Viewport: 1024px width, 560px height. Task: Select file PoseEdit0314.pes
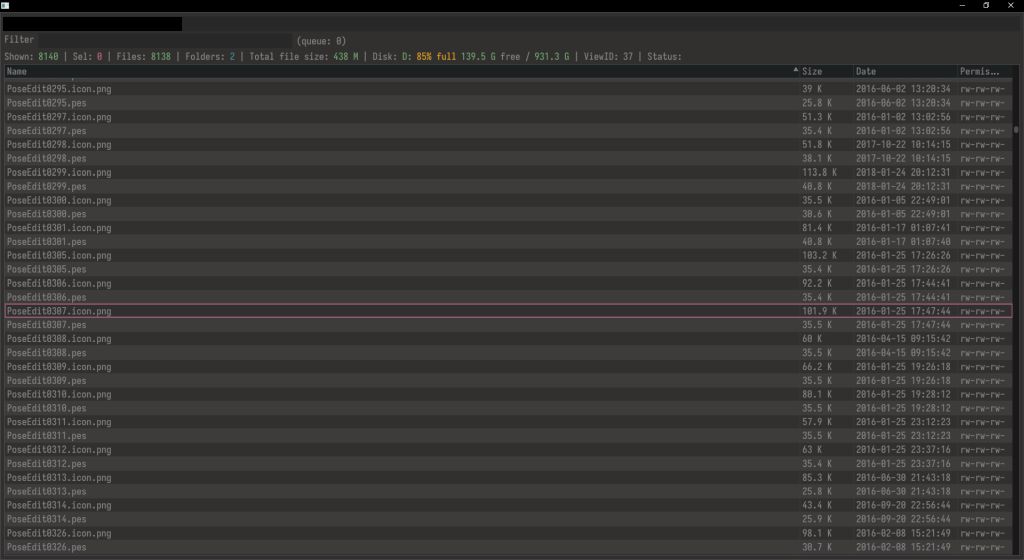[x=508, y=520]
